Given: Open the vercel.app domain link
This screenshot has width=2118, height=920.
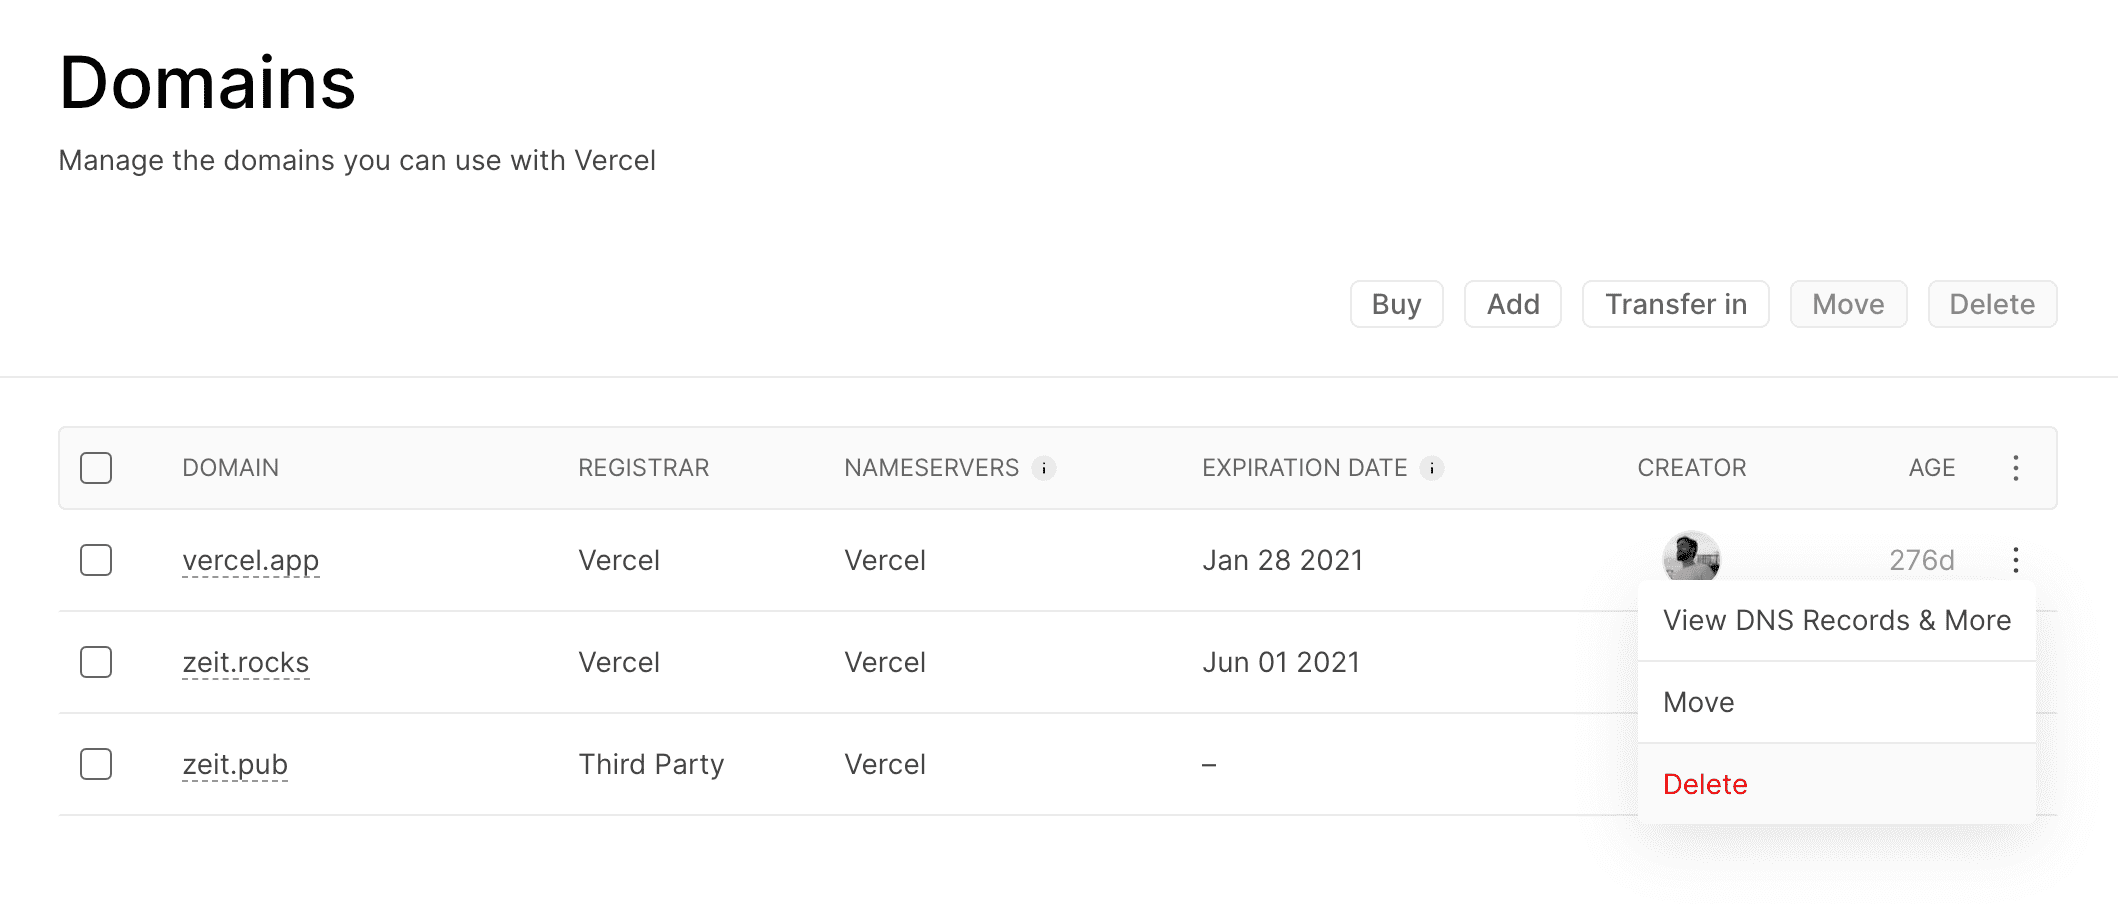Looking at the screenshot, I should [250, 560].
